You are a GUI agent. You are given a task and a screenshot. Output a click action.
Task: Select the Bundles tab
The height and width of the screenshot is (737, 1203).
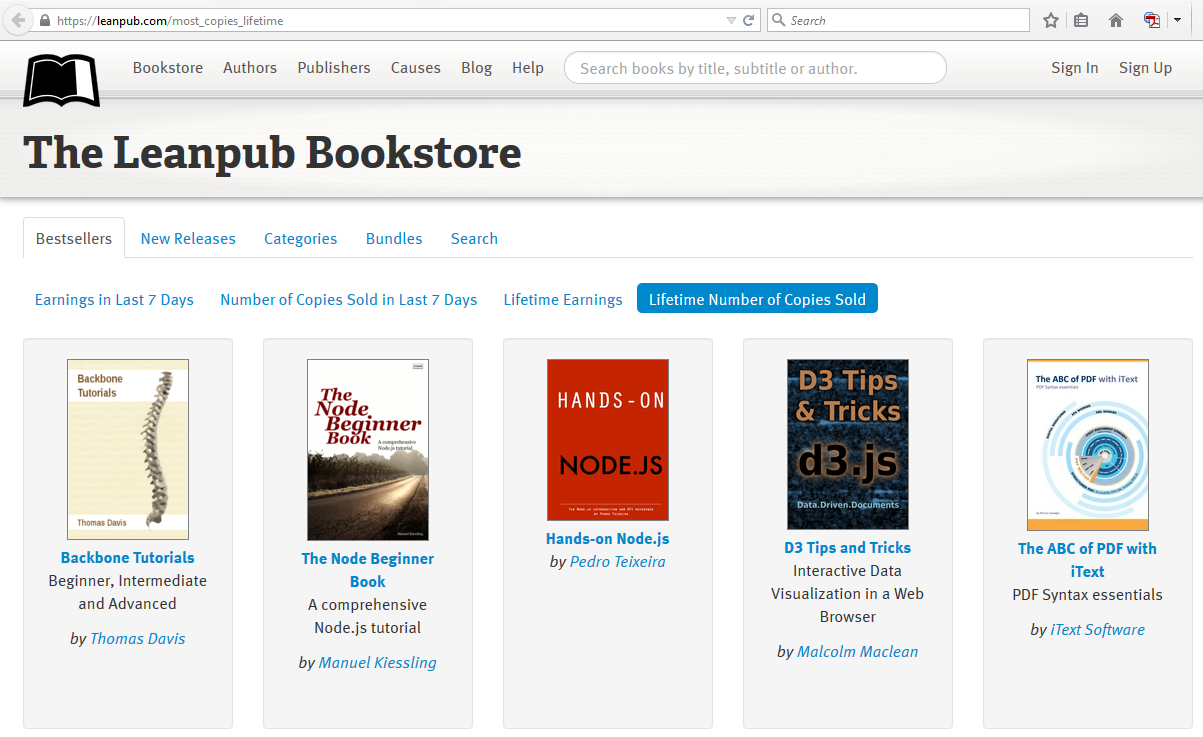click(x=394, y=239)
